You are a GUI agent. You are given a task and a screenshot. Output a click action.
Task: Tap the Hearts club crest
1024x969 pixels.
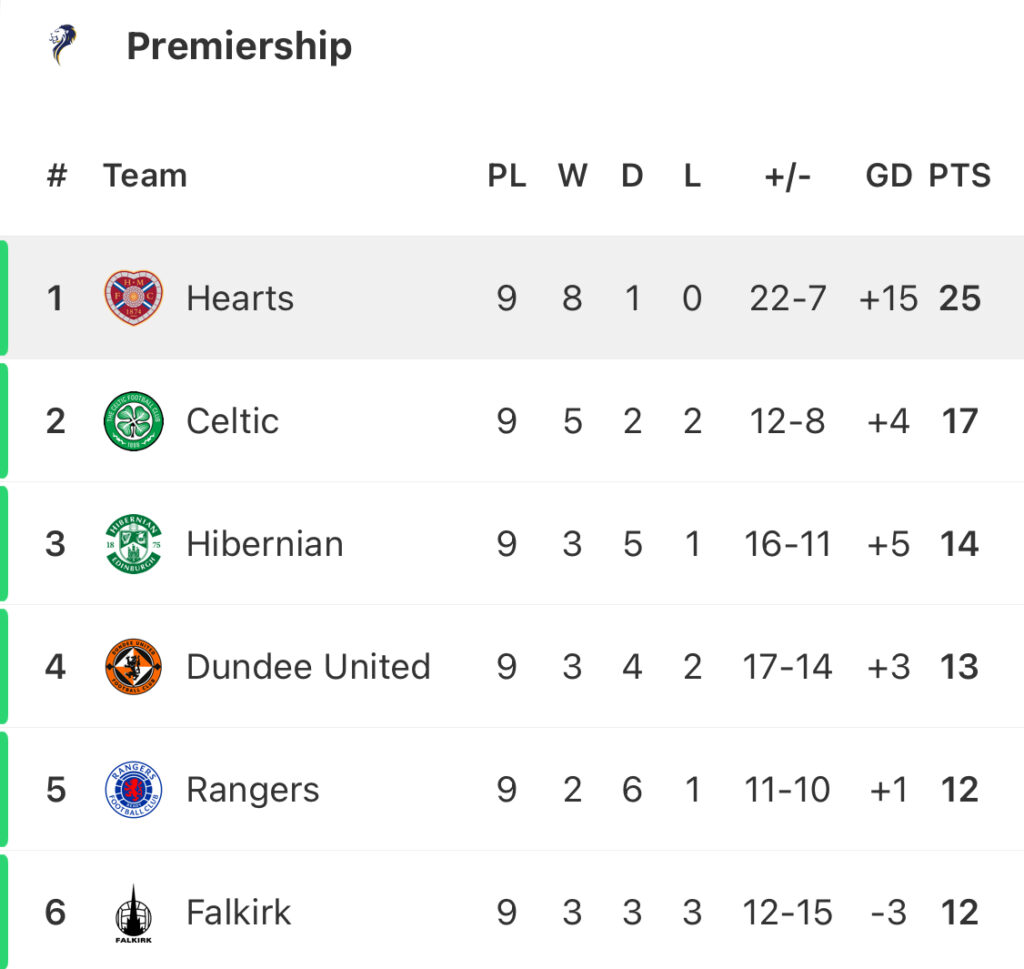pyautogui.click(x=133, y=298)
